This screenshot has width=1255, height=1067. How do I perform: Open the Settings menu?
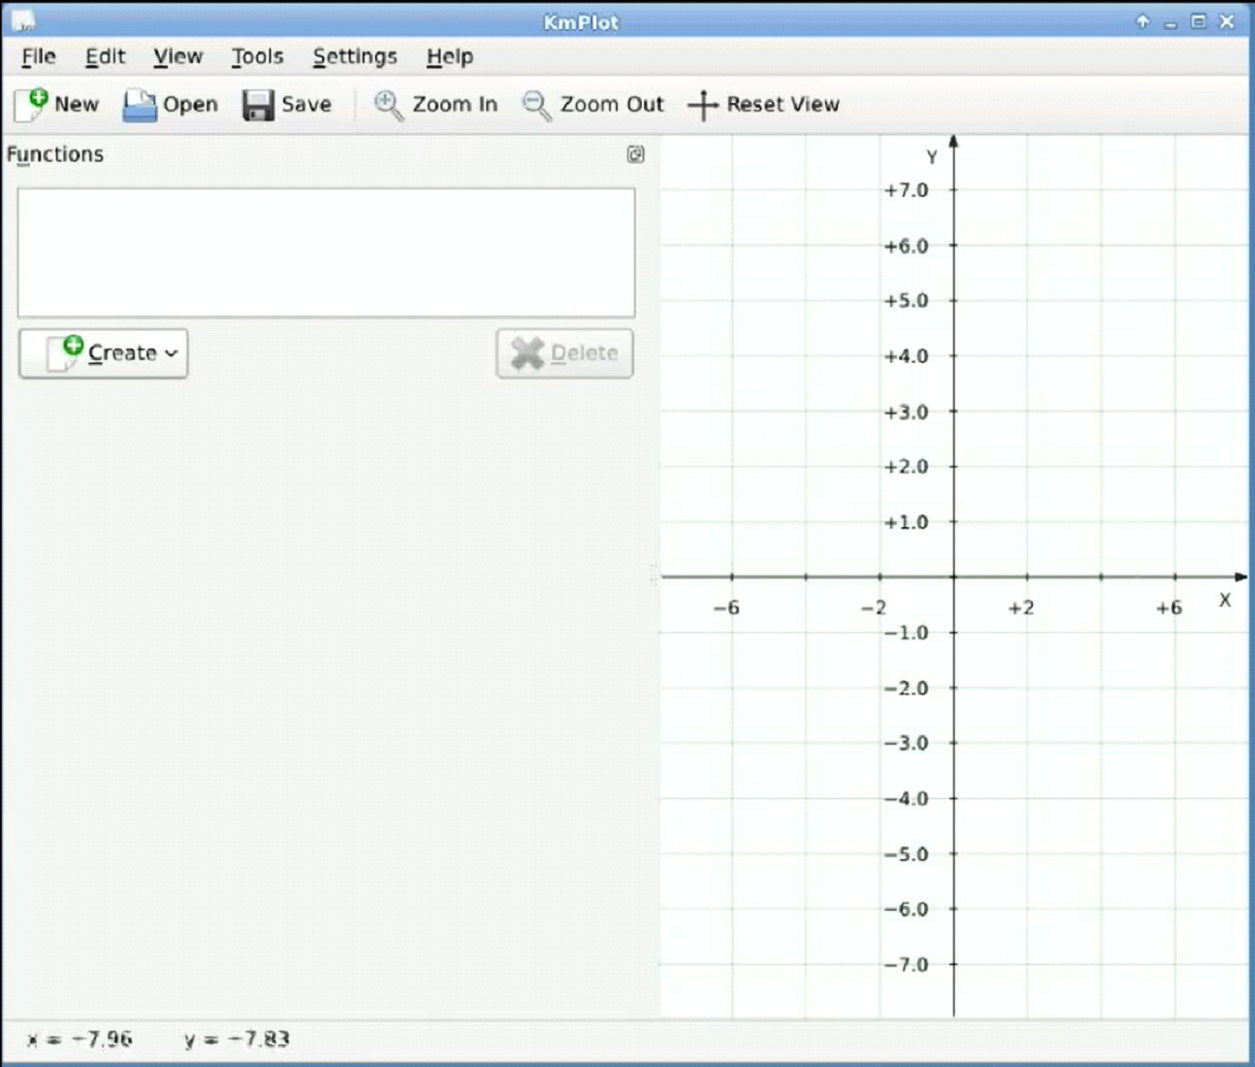click(x=354, y=57)
